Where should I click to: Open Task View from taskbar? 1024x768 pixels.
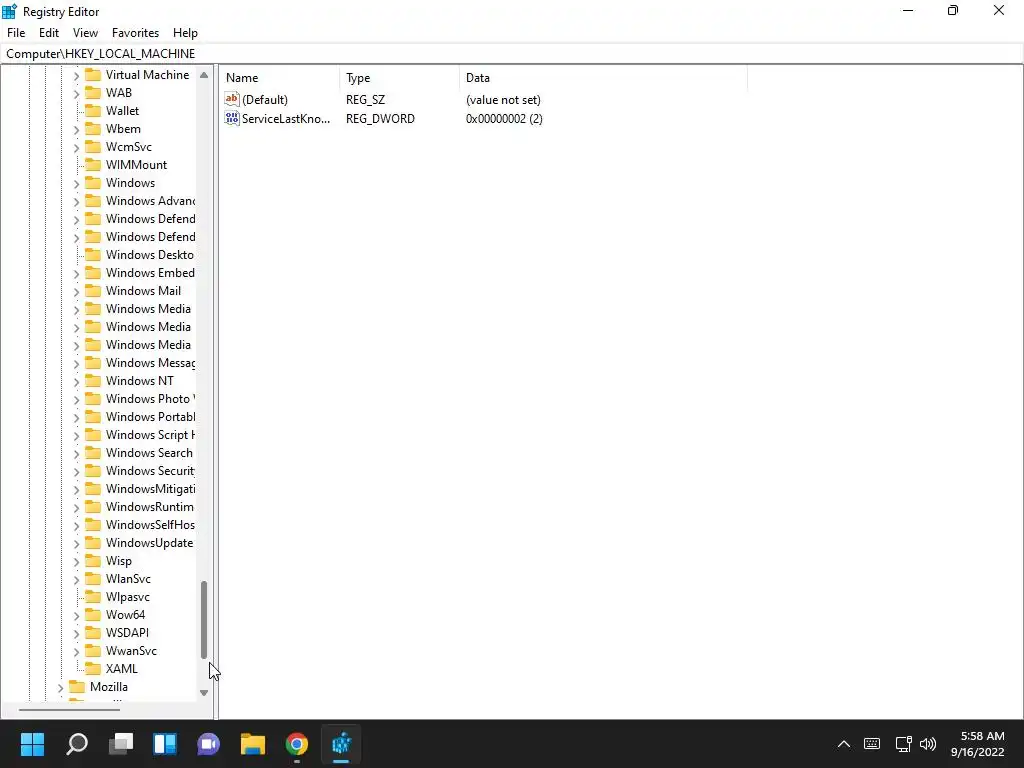coord(121,743)
